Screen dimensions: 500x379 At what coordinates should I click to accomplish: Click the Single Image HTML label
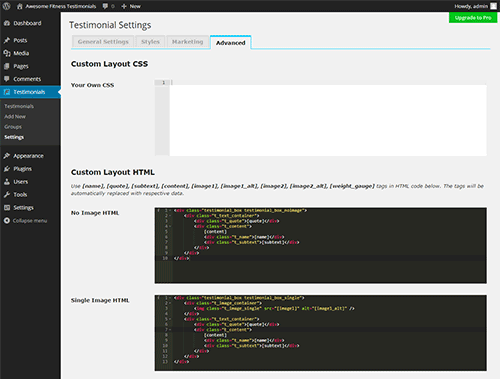[100, 300]
